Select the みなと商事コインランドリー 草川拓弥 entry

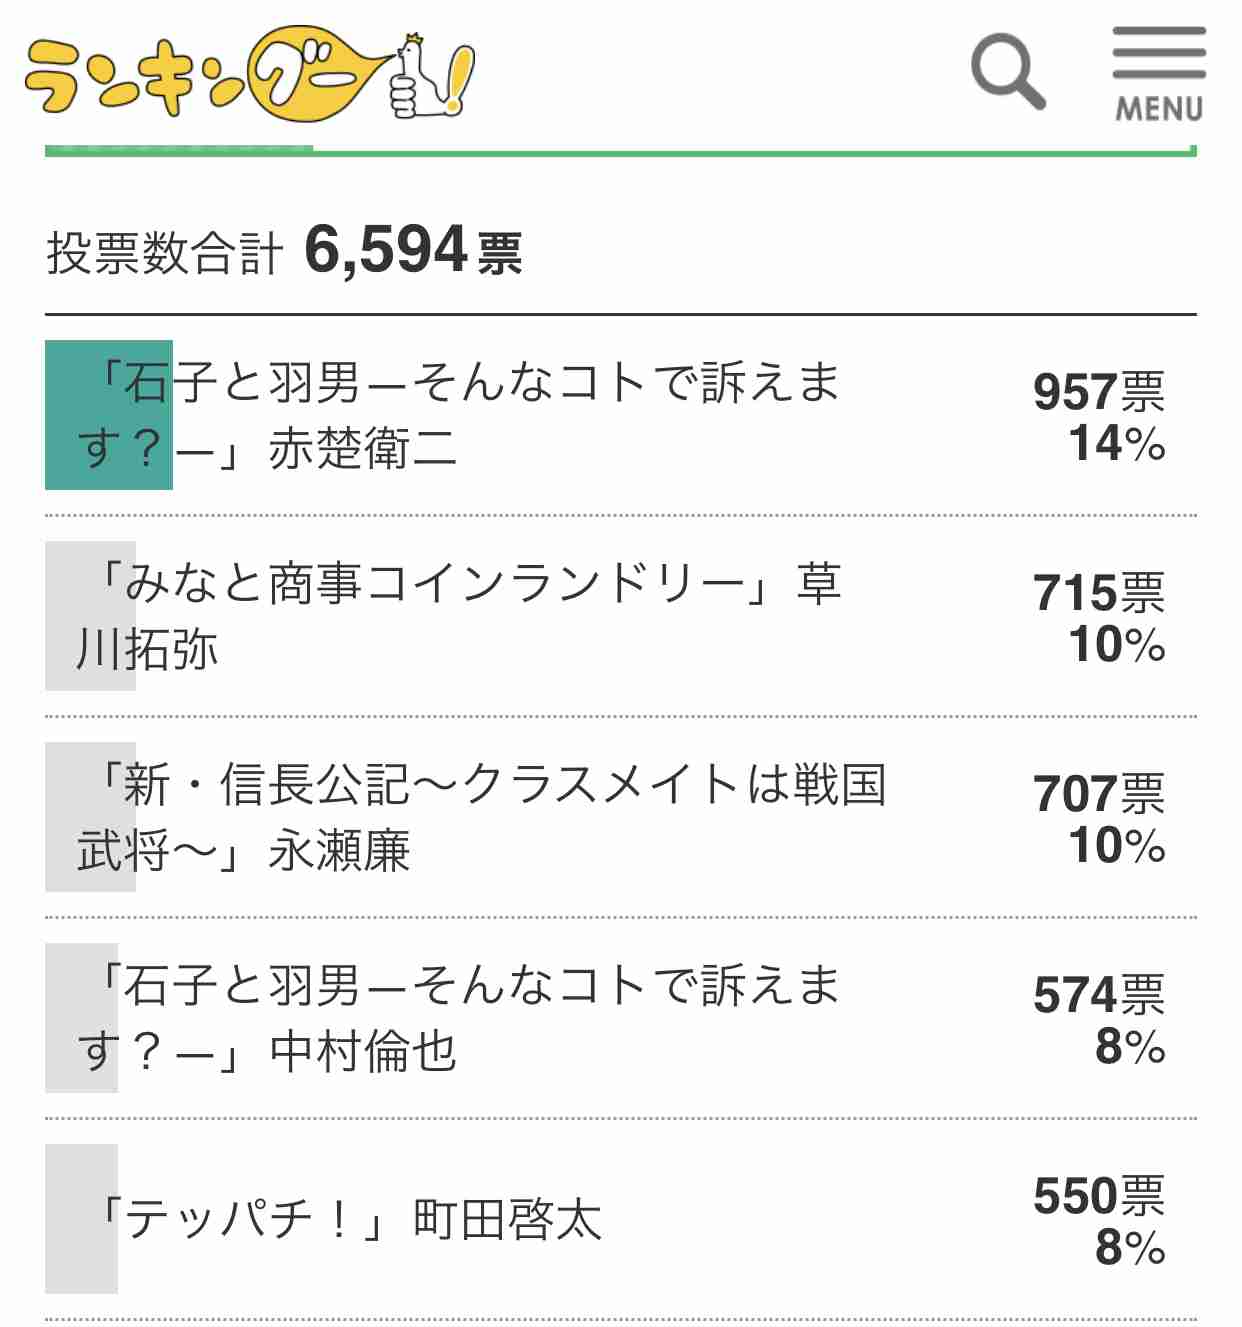pos(621,616)
